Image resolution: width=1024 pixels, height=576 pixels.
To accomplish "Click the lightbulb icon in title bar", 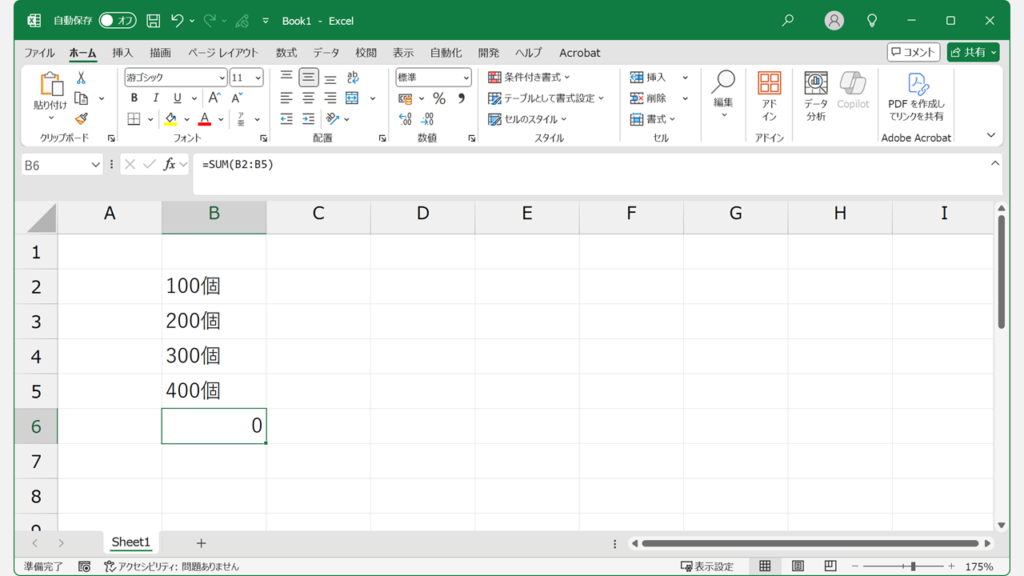I will click(872, 21).
